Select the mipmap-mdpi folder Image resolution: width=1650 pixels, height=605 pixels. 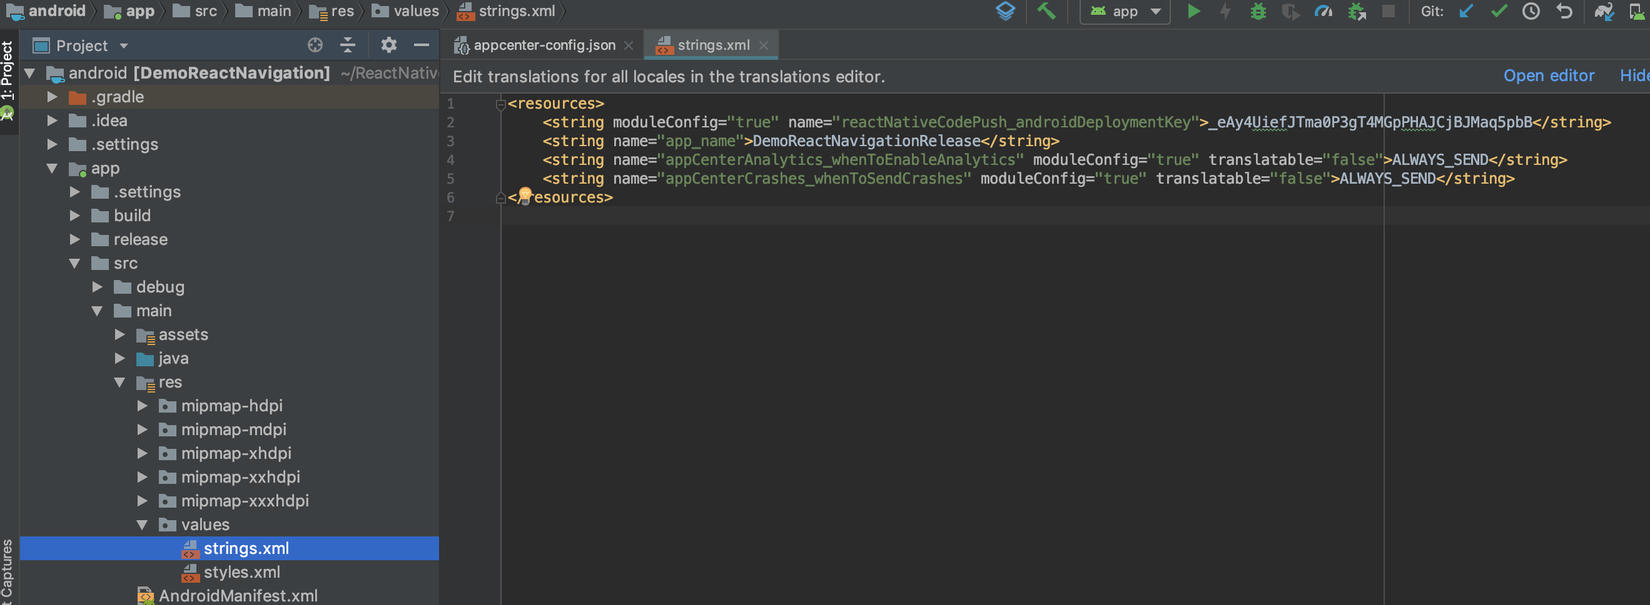point(233,430)
